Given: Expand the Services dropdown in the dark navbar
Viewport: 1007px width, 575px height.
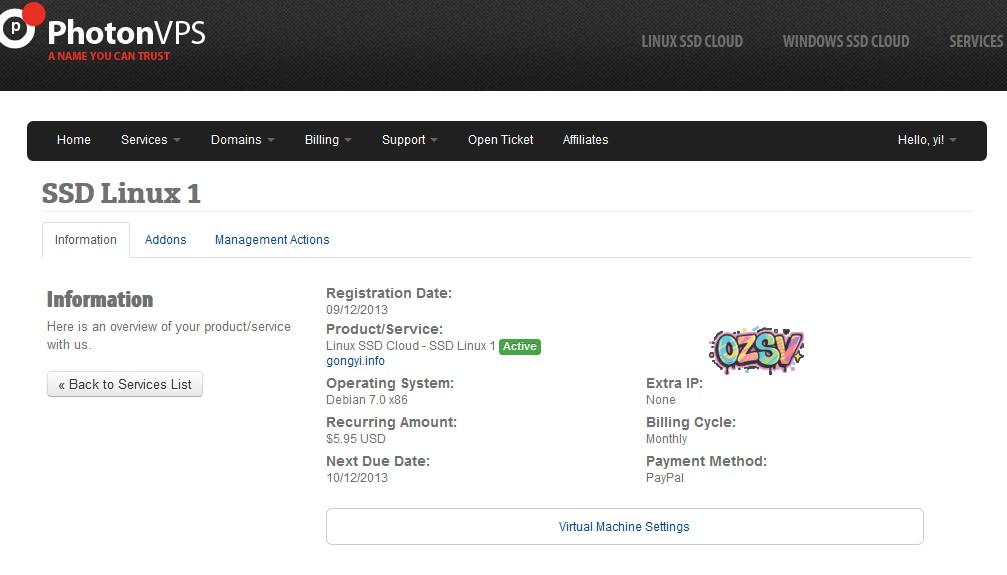Looking at the screenshot, I should pos(150,140).
